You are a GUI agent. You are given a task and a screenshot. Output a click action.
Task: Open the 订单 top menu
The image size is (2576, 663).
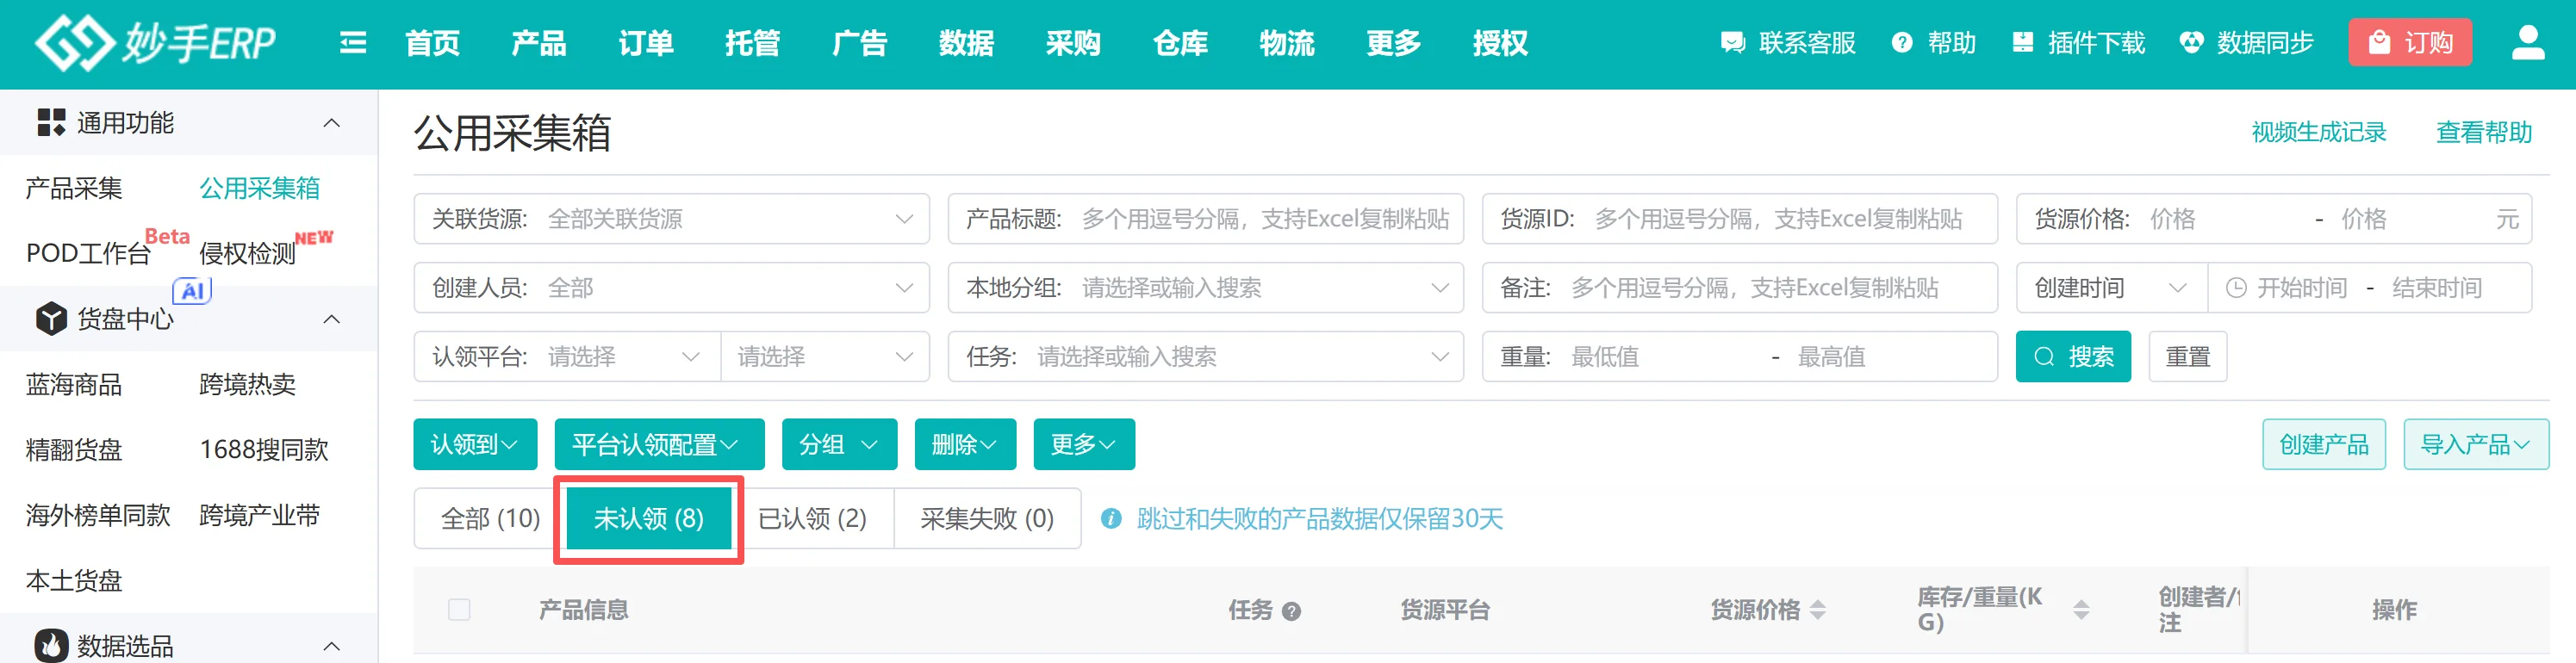tap(645, 43)
